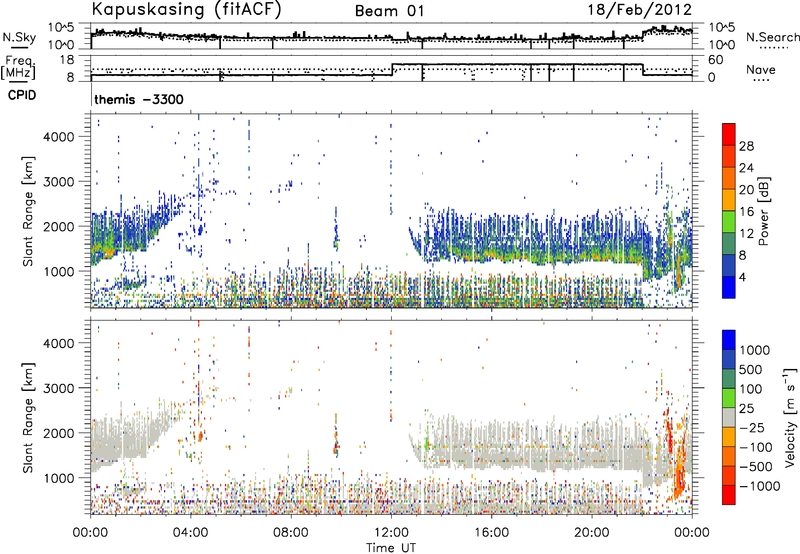This screenshot has width=800, height=554.
Task: Click the '-1000' tick on Velocity colorbar
Action: point(760,486)
